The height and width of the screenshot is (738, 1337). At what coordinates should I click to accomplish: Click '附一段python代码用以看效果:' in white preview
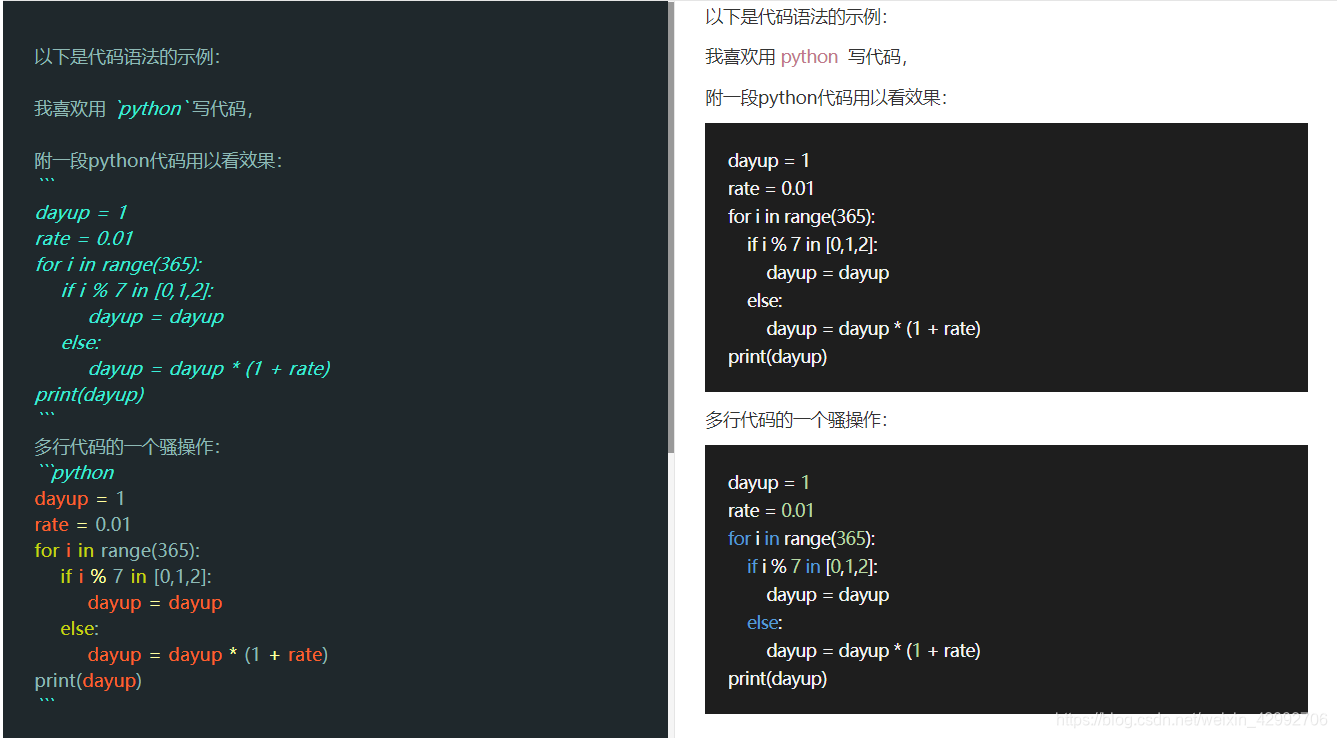[826, 98]
